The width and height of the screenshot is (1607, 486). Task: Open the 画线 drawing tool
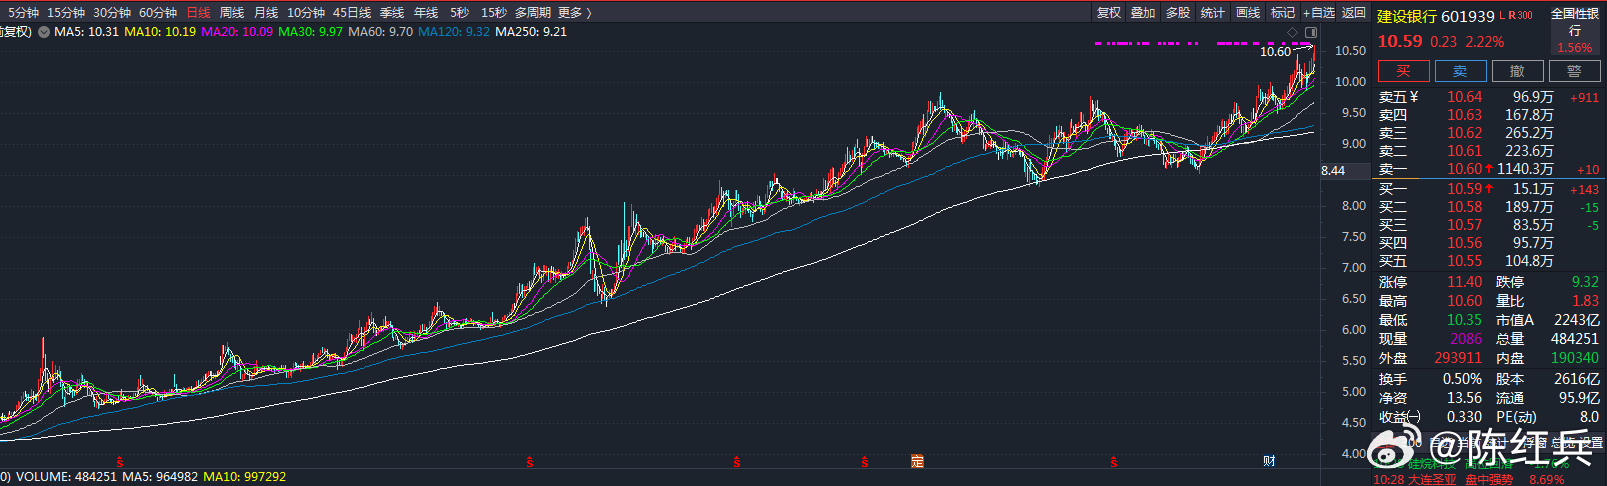(x=1248, y=13)
